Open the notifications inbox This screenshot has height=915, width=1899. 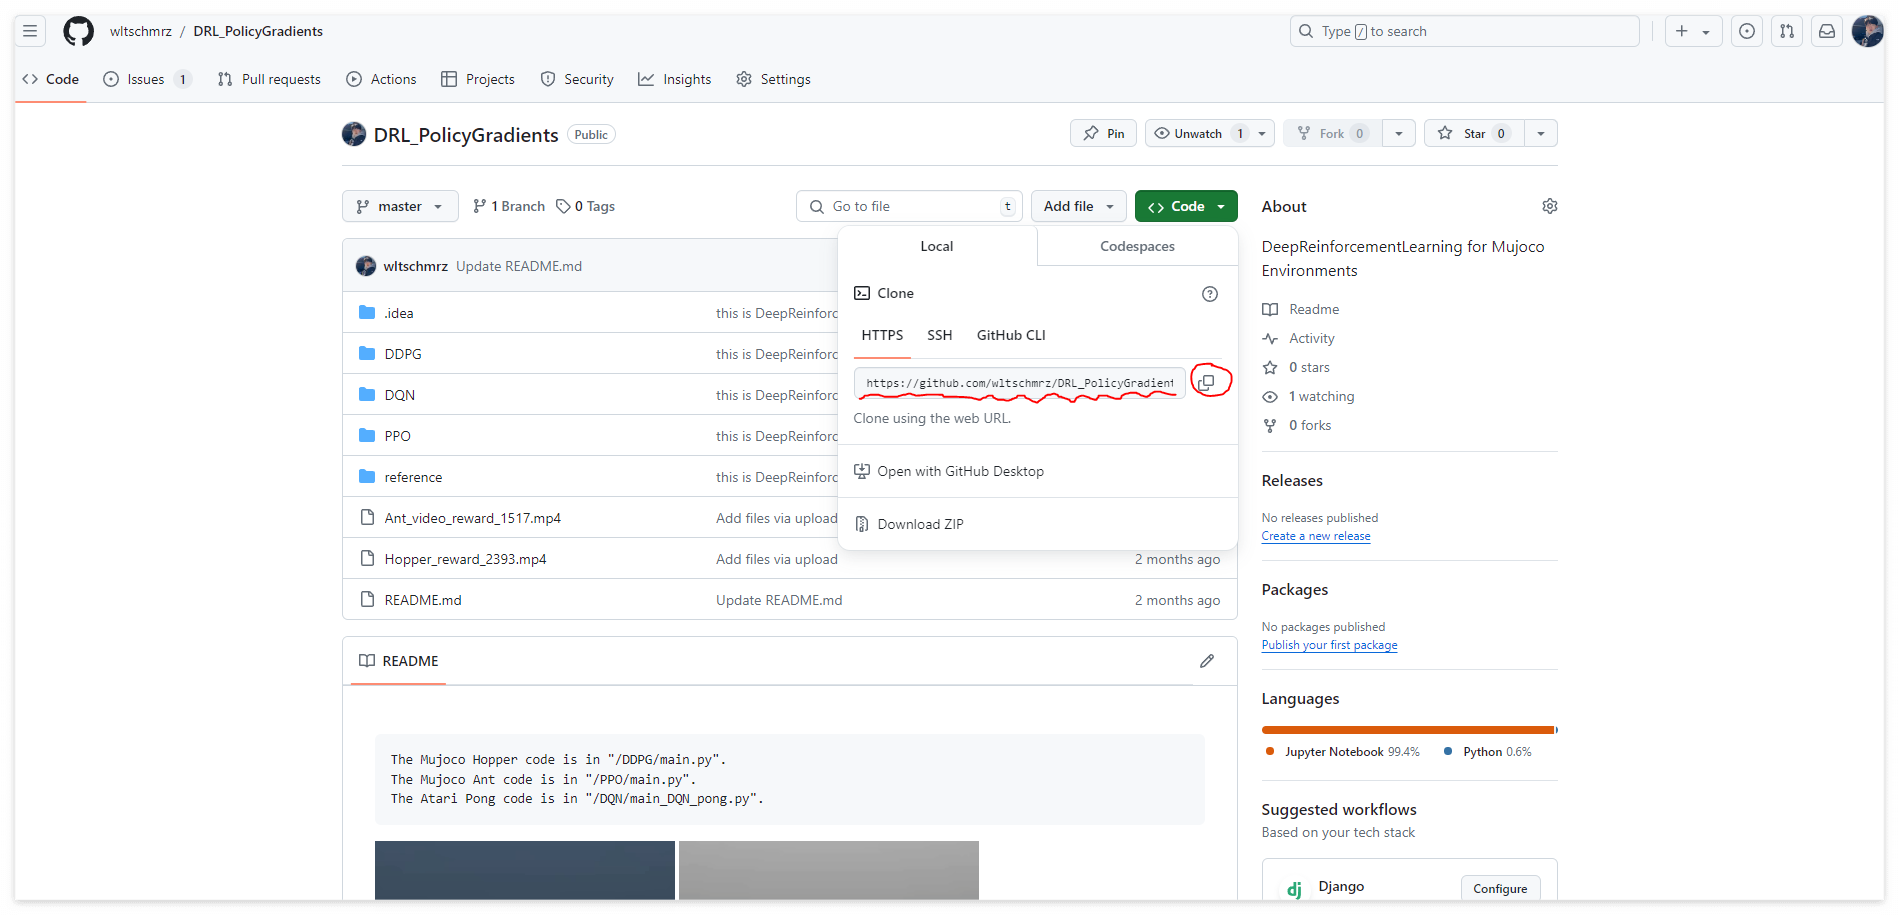(1826, 31)
